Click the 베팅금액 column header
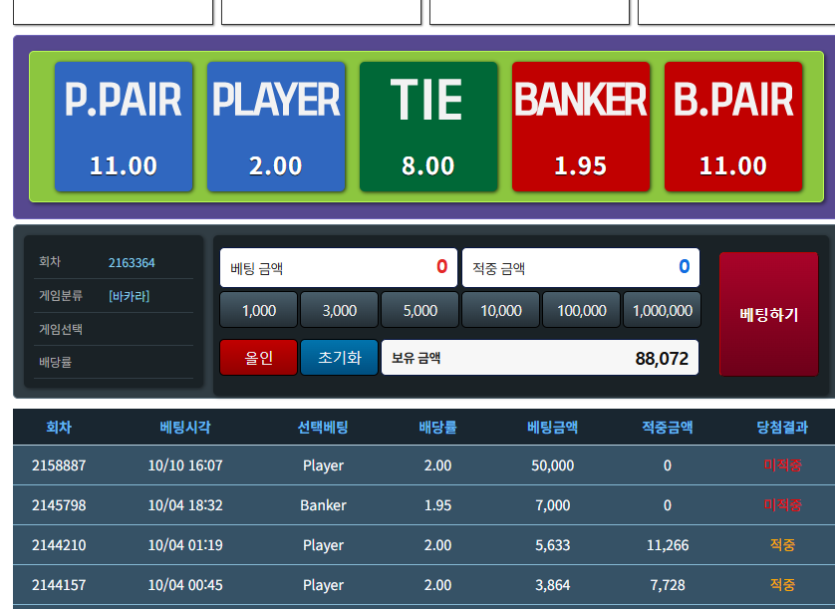Screen dimensions: 835x609 [x=553, y=427]
